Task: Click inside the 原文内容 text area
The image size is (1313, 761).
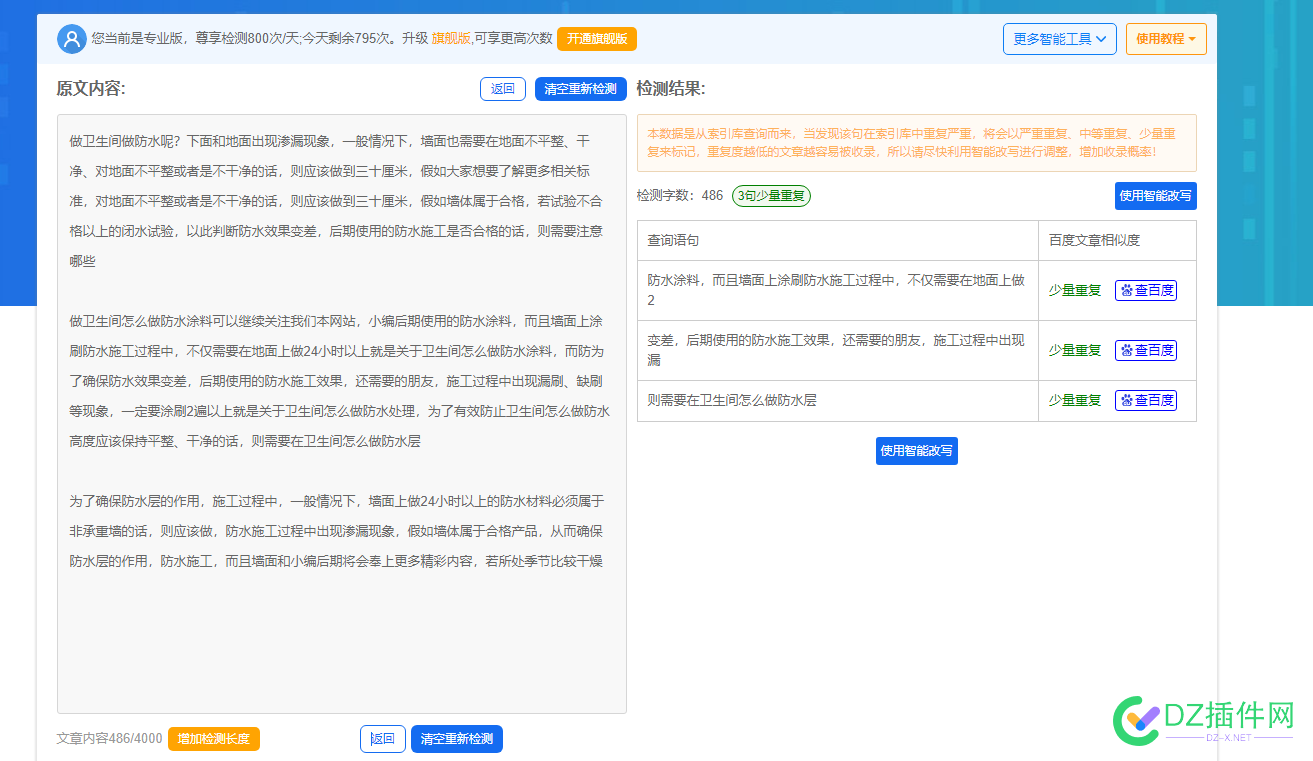Action: [x=342, y=414]
